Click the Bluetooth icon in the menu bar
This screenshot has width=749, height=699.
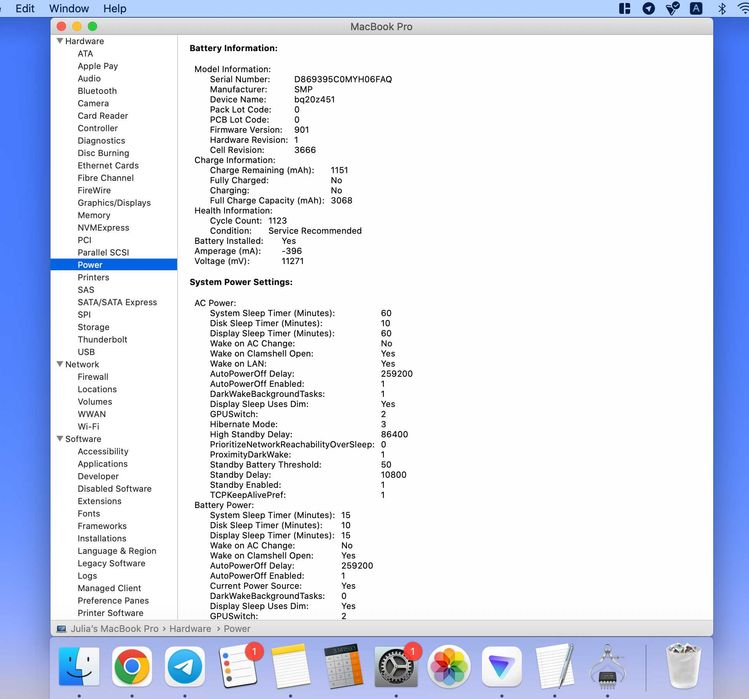722,9
